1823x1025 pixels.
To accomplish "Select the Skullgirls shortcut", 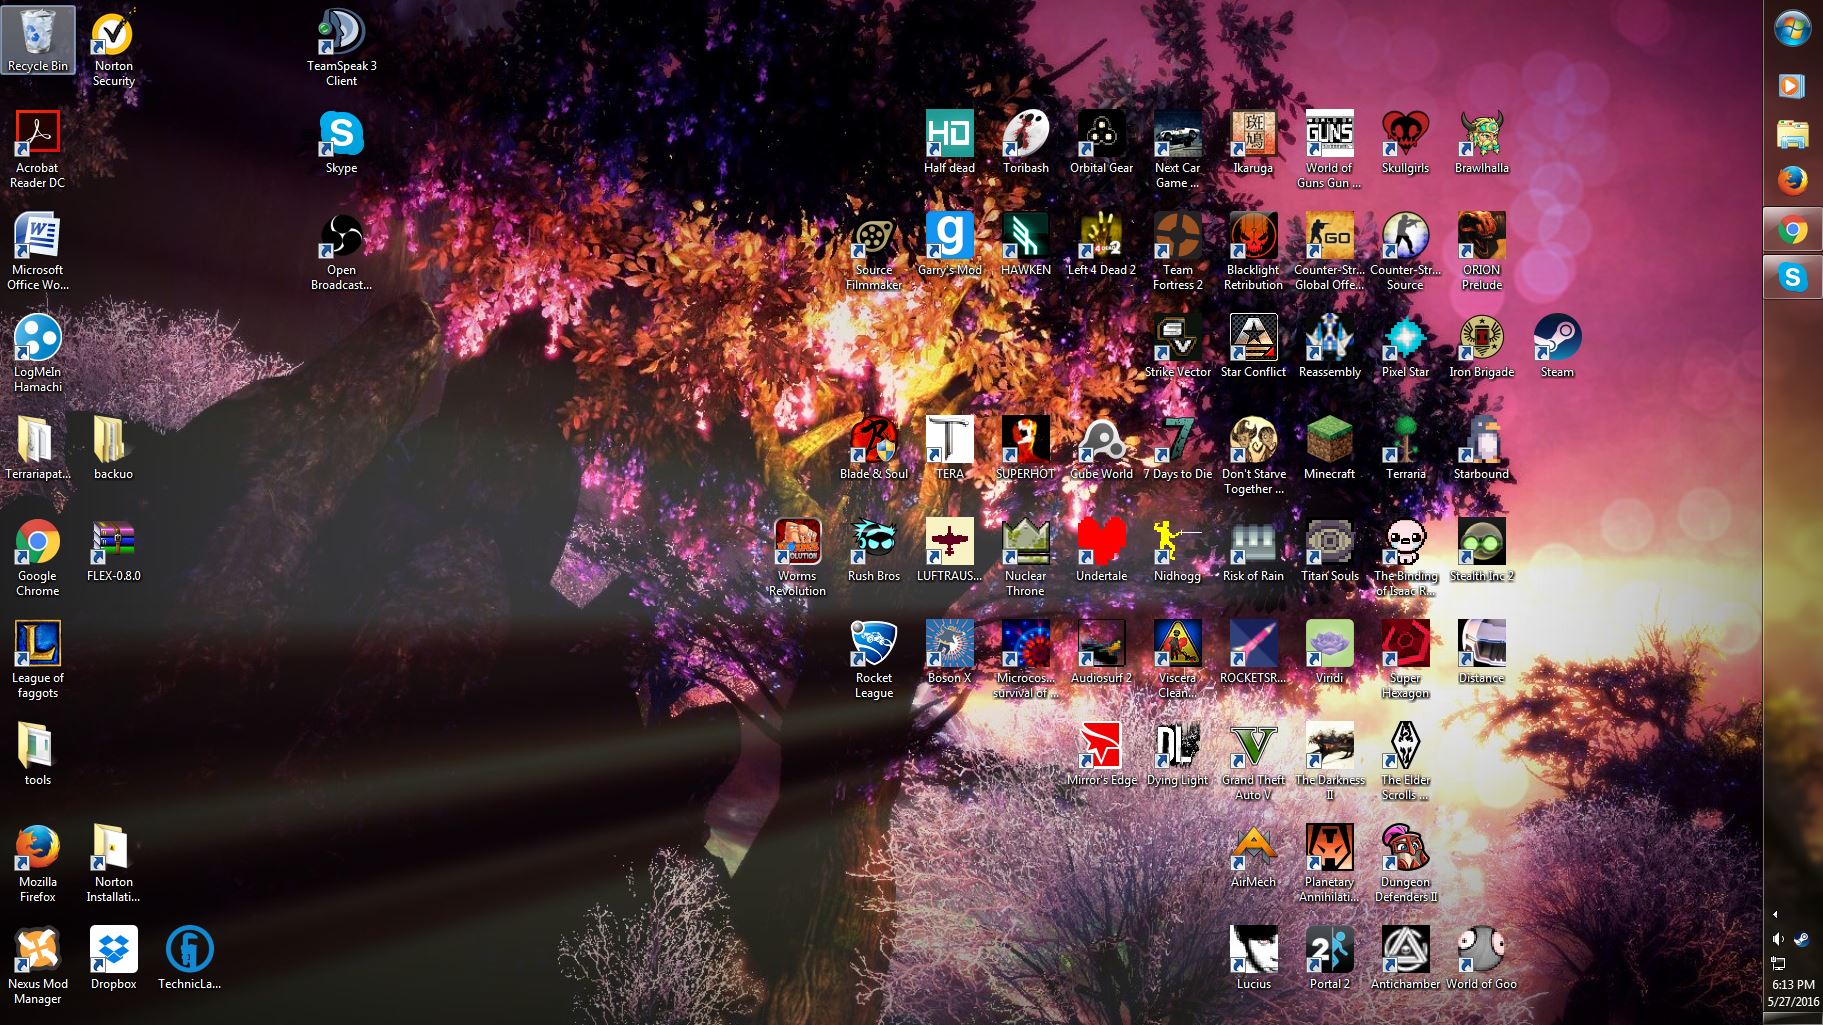I will [1405, 142].
